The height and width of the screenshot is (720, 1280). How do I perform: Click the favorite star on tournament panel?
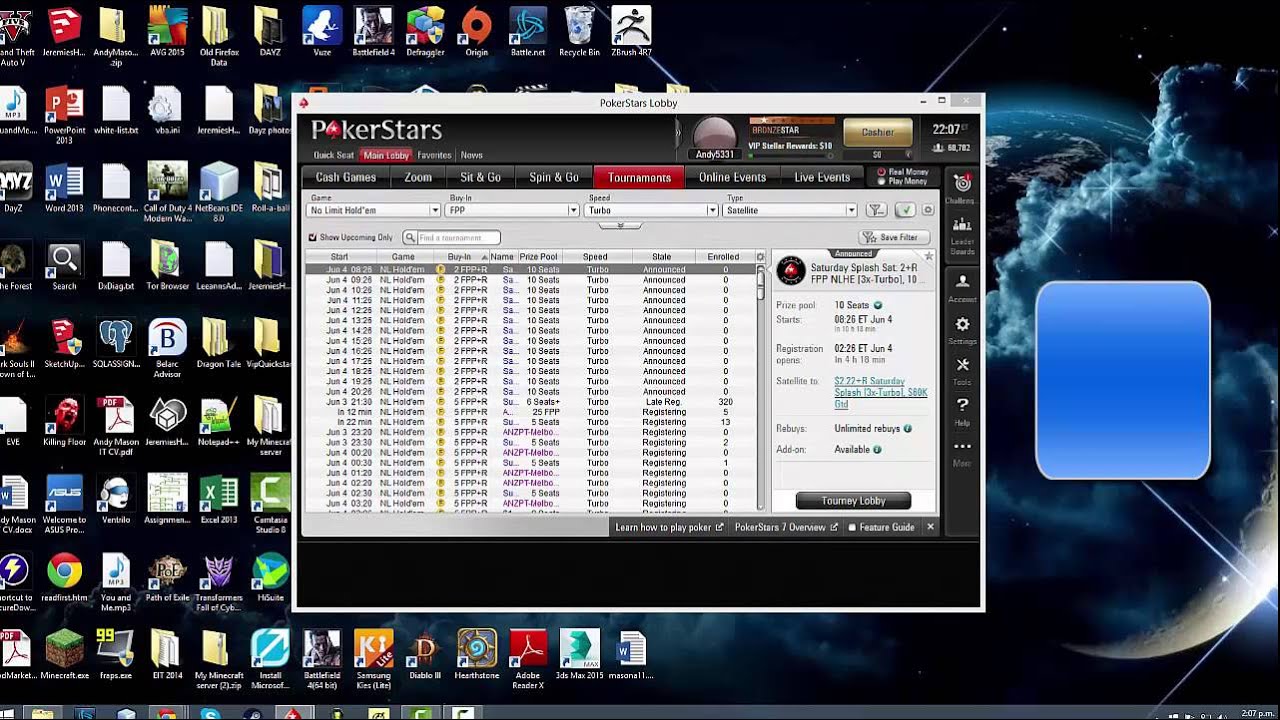click(x=929, y=257)
